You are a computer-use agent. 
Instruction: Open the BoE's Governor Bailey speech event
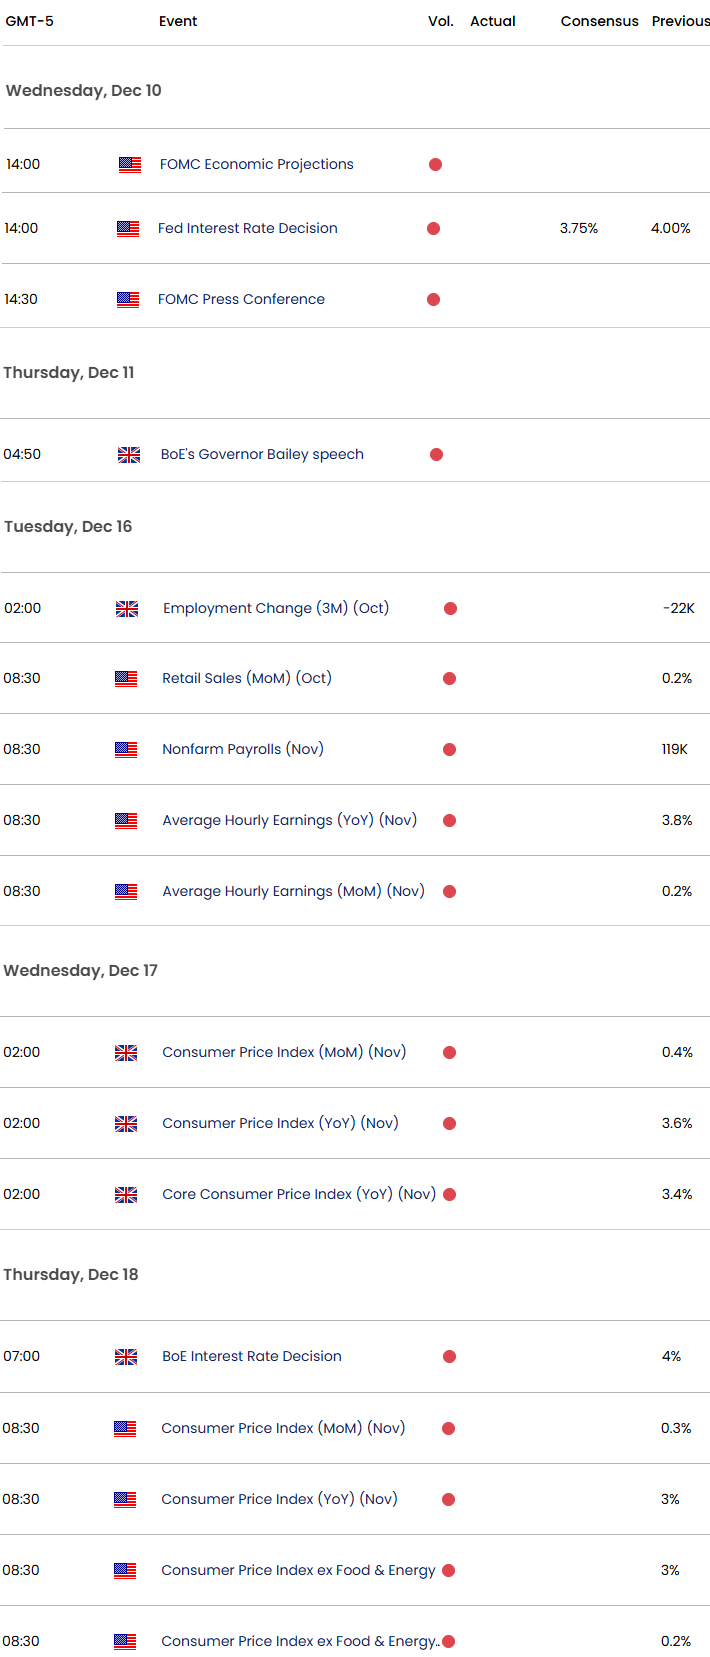pyautogui.click(x=262, y=455)
